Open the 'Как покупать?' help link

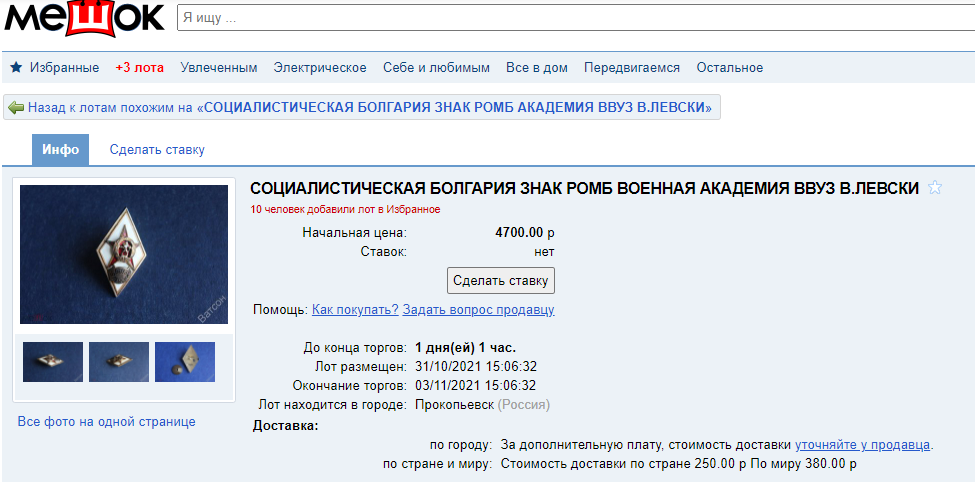pyautogui.click(x=355, y=309)
